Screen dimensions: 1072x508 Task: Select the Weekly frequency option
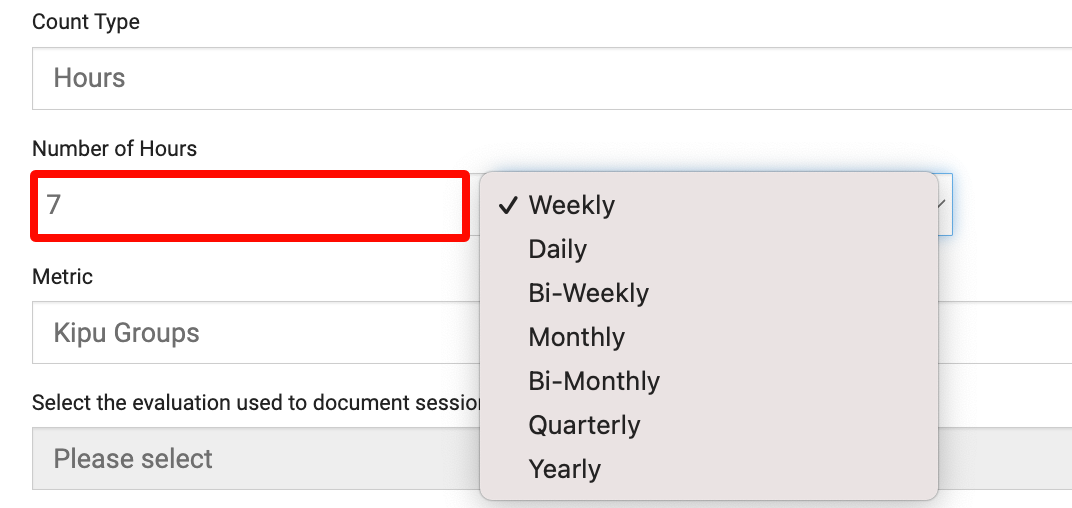pos(572,205)
